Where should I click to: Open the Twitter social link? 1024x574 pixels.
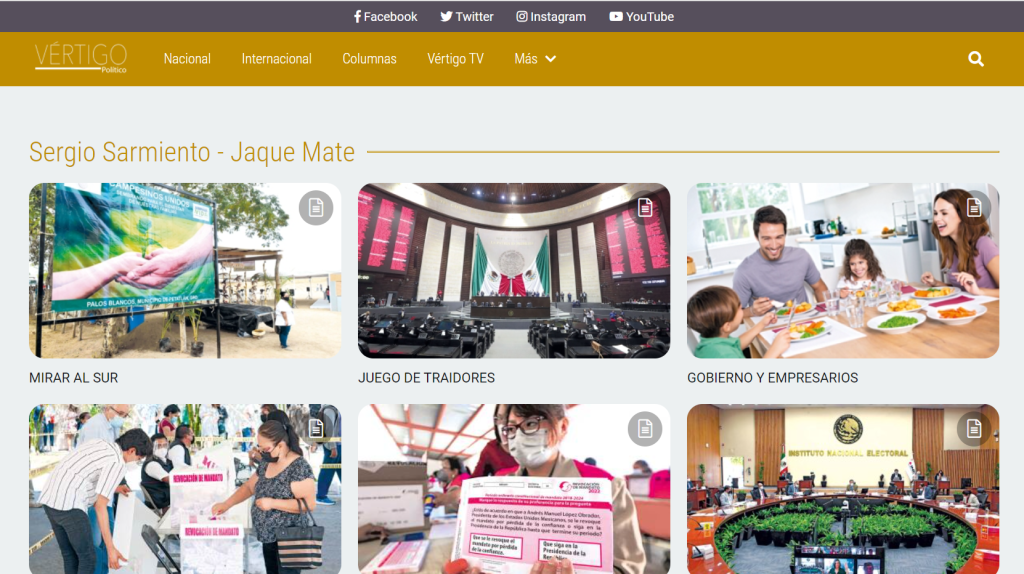(x=466, y=16)
